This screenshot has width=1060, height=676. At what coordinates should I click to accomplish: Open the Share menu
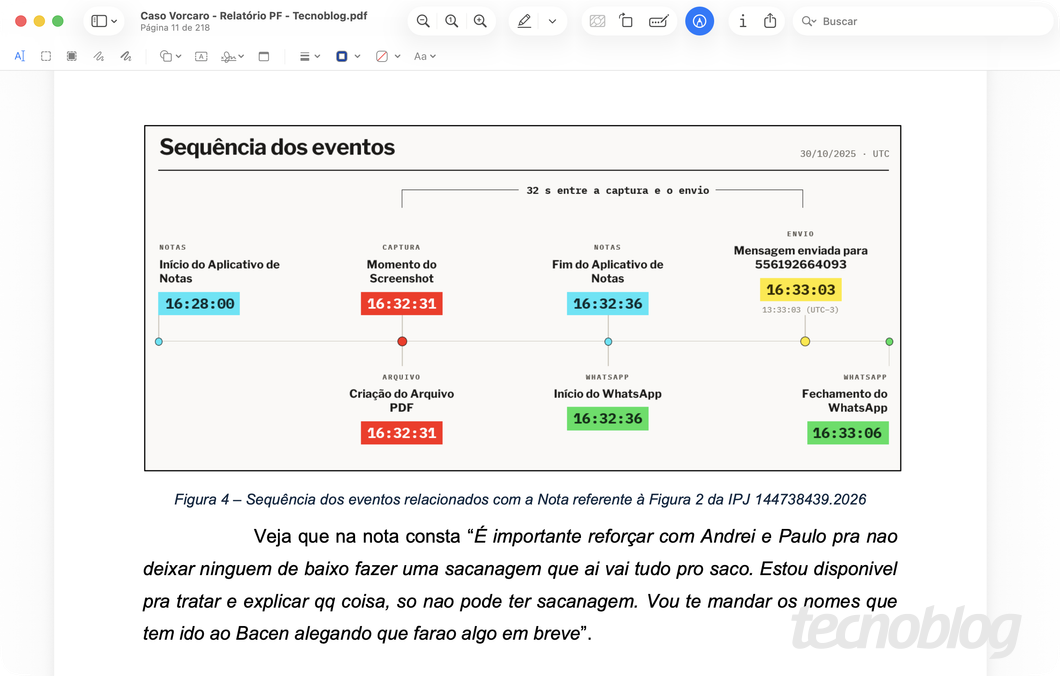point(770,21)
